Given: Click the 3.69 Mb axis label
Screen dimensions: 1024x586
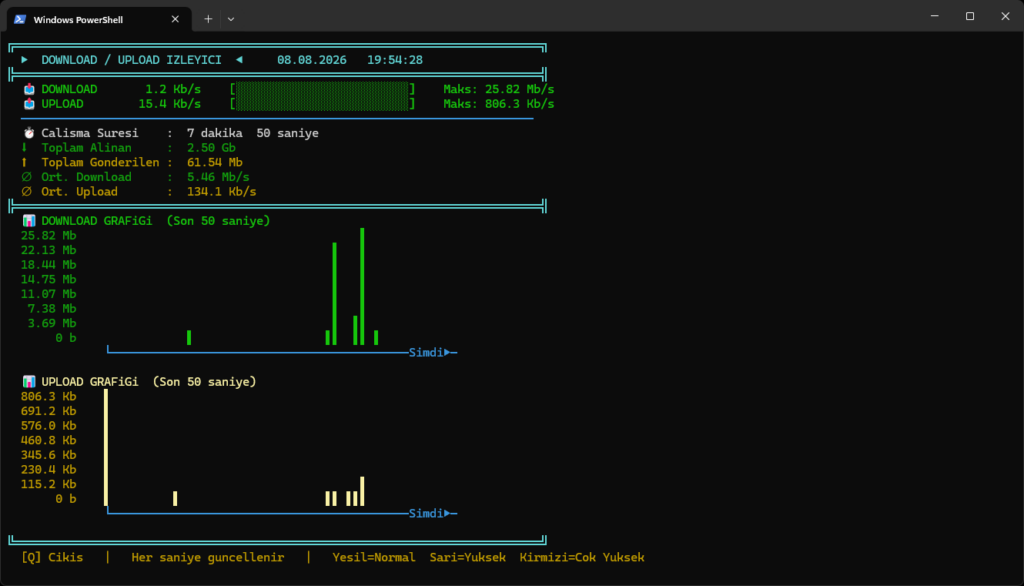Looking at the screenshot, I should click(52, 323).
